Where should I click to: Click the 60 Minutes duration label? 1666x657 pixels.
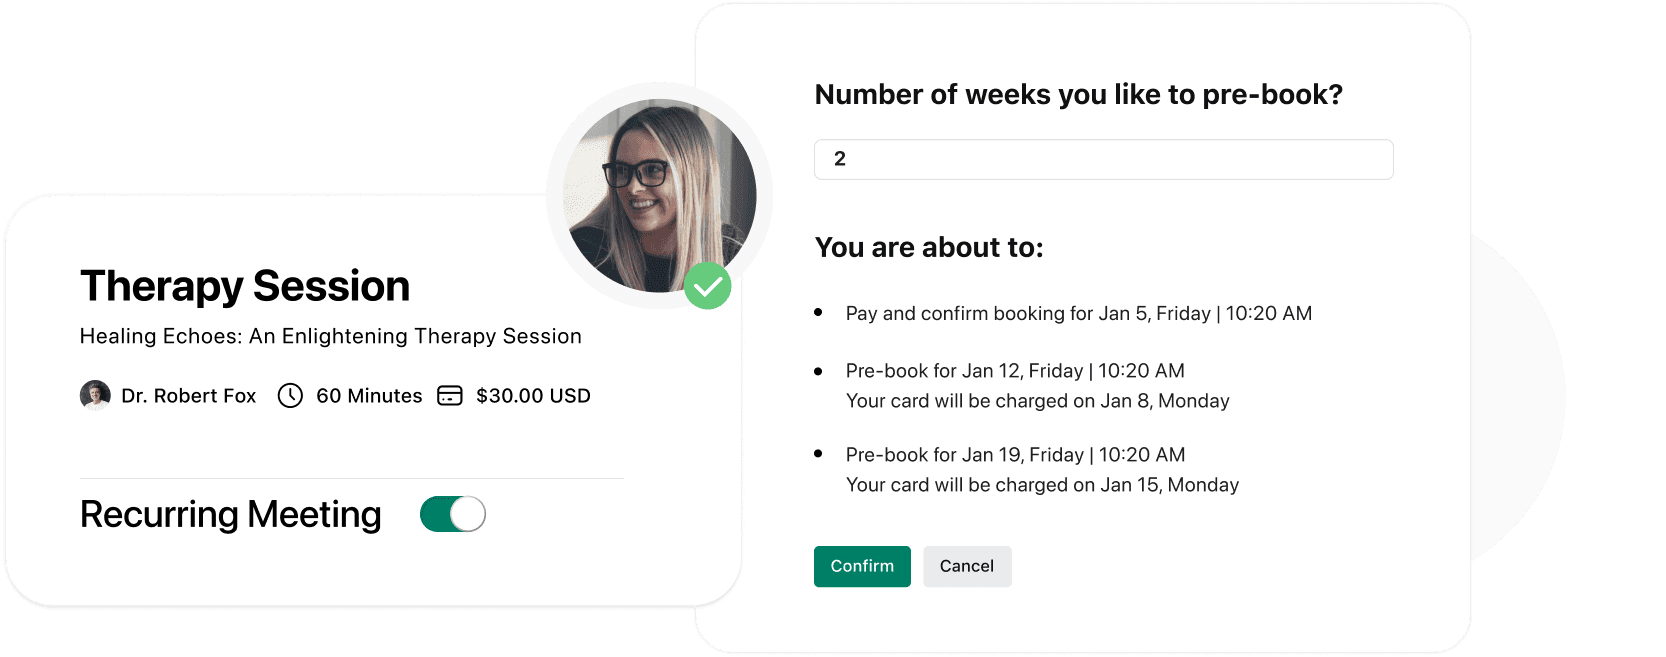[x=367, y=396]
